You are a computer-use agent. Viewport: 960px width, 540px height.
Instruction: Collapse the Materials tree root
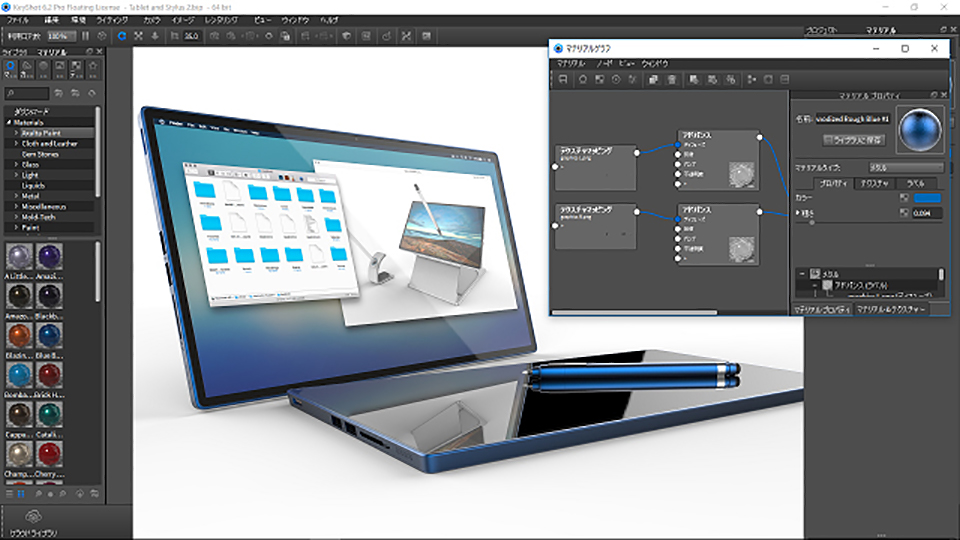coord(8,122)
